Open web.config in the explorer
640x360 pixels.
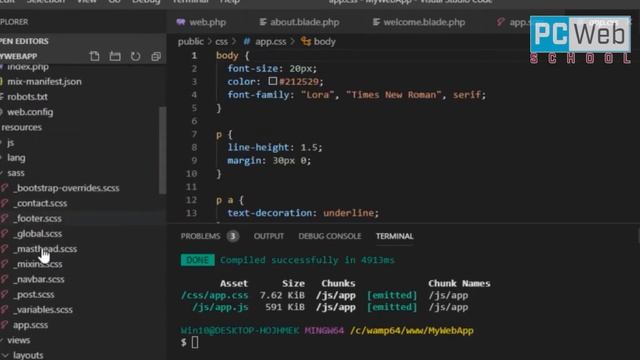(30, 112)
